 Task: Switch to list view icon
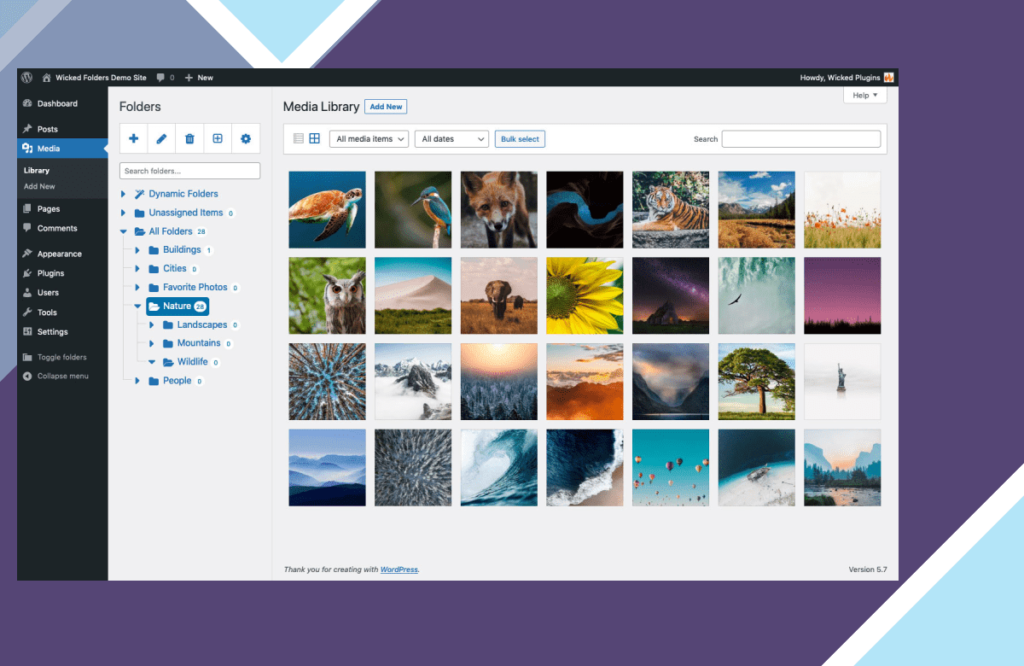point(298,138)
